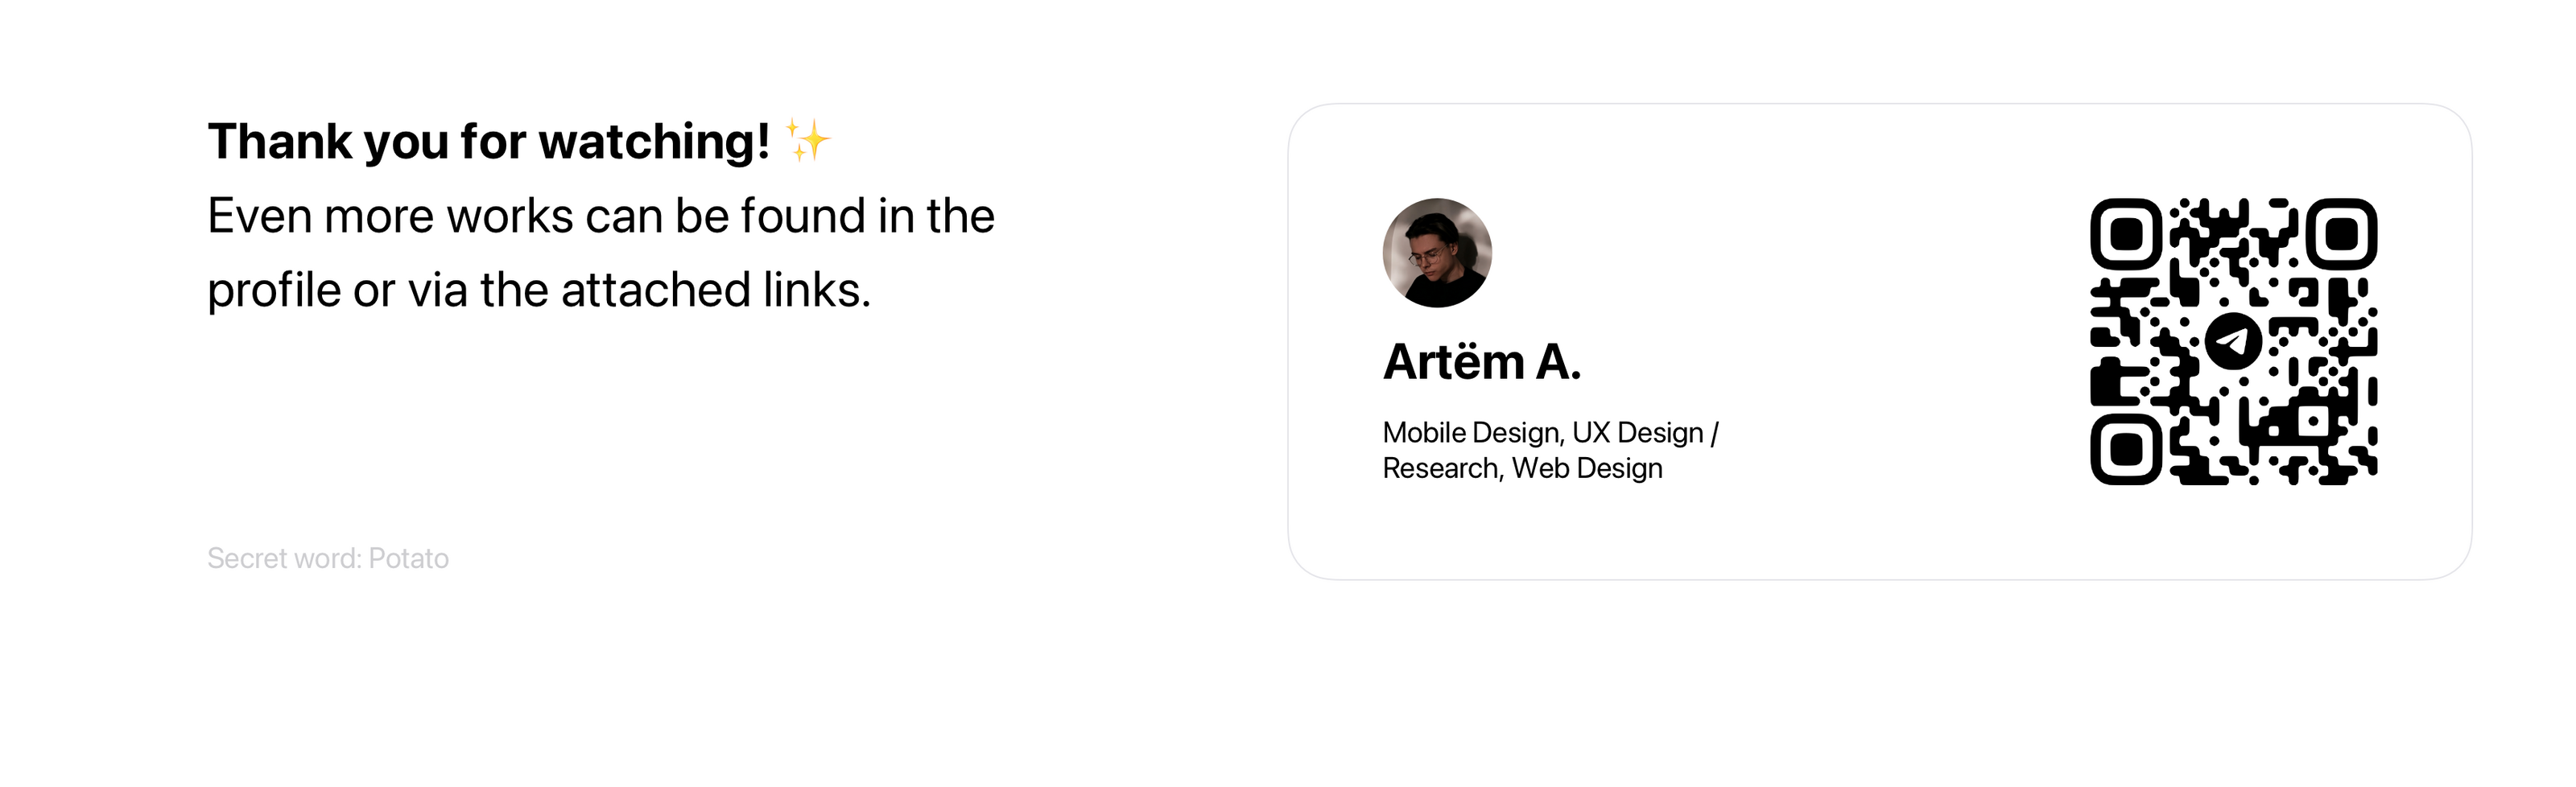Click the sparkles emoji after the heading
This screenshot has width=2576, height=787.
coord(807,140)
